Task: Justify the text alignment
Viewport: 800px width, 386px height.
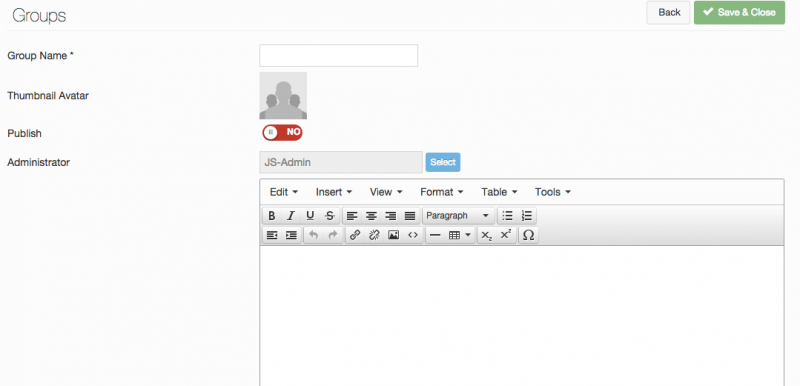Action: point(410,216)
